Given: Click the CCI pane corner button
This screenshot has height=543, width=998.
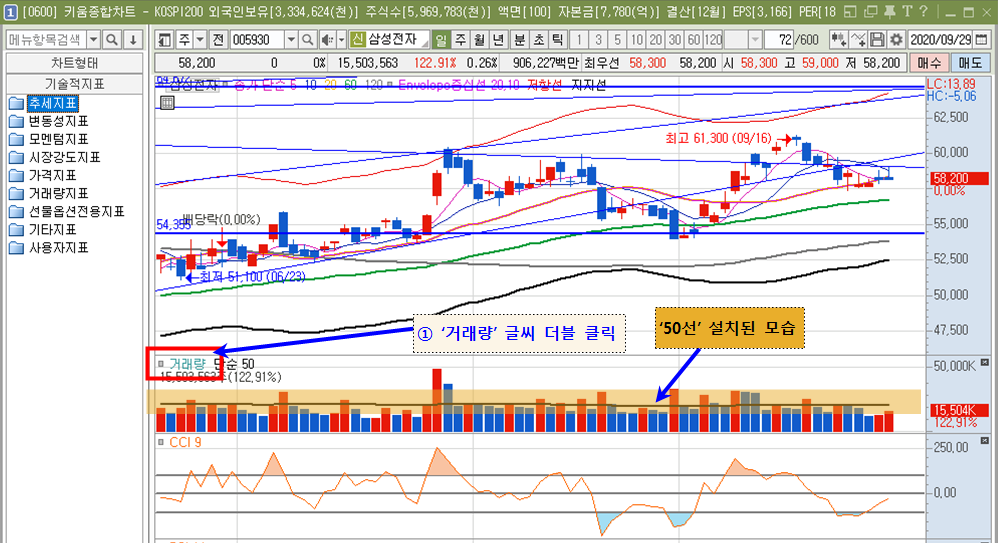Looking at the screenshot, I should [985, 441].
